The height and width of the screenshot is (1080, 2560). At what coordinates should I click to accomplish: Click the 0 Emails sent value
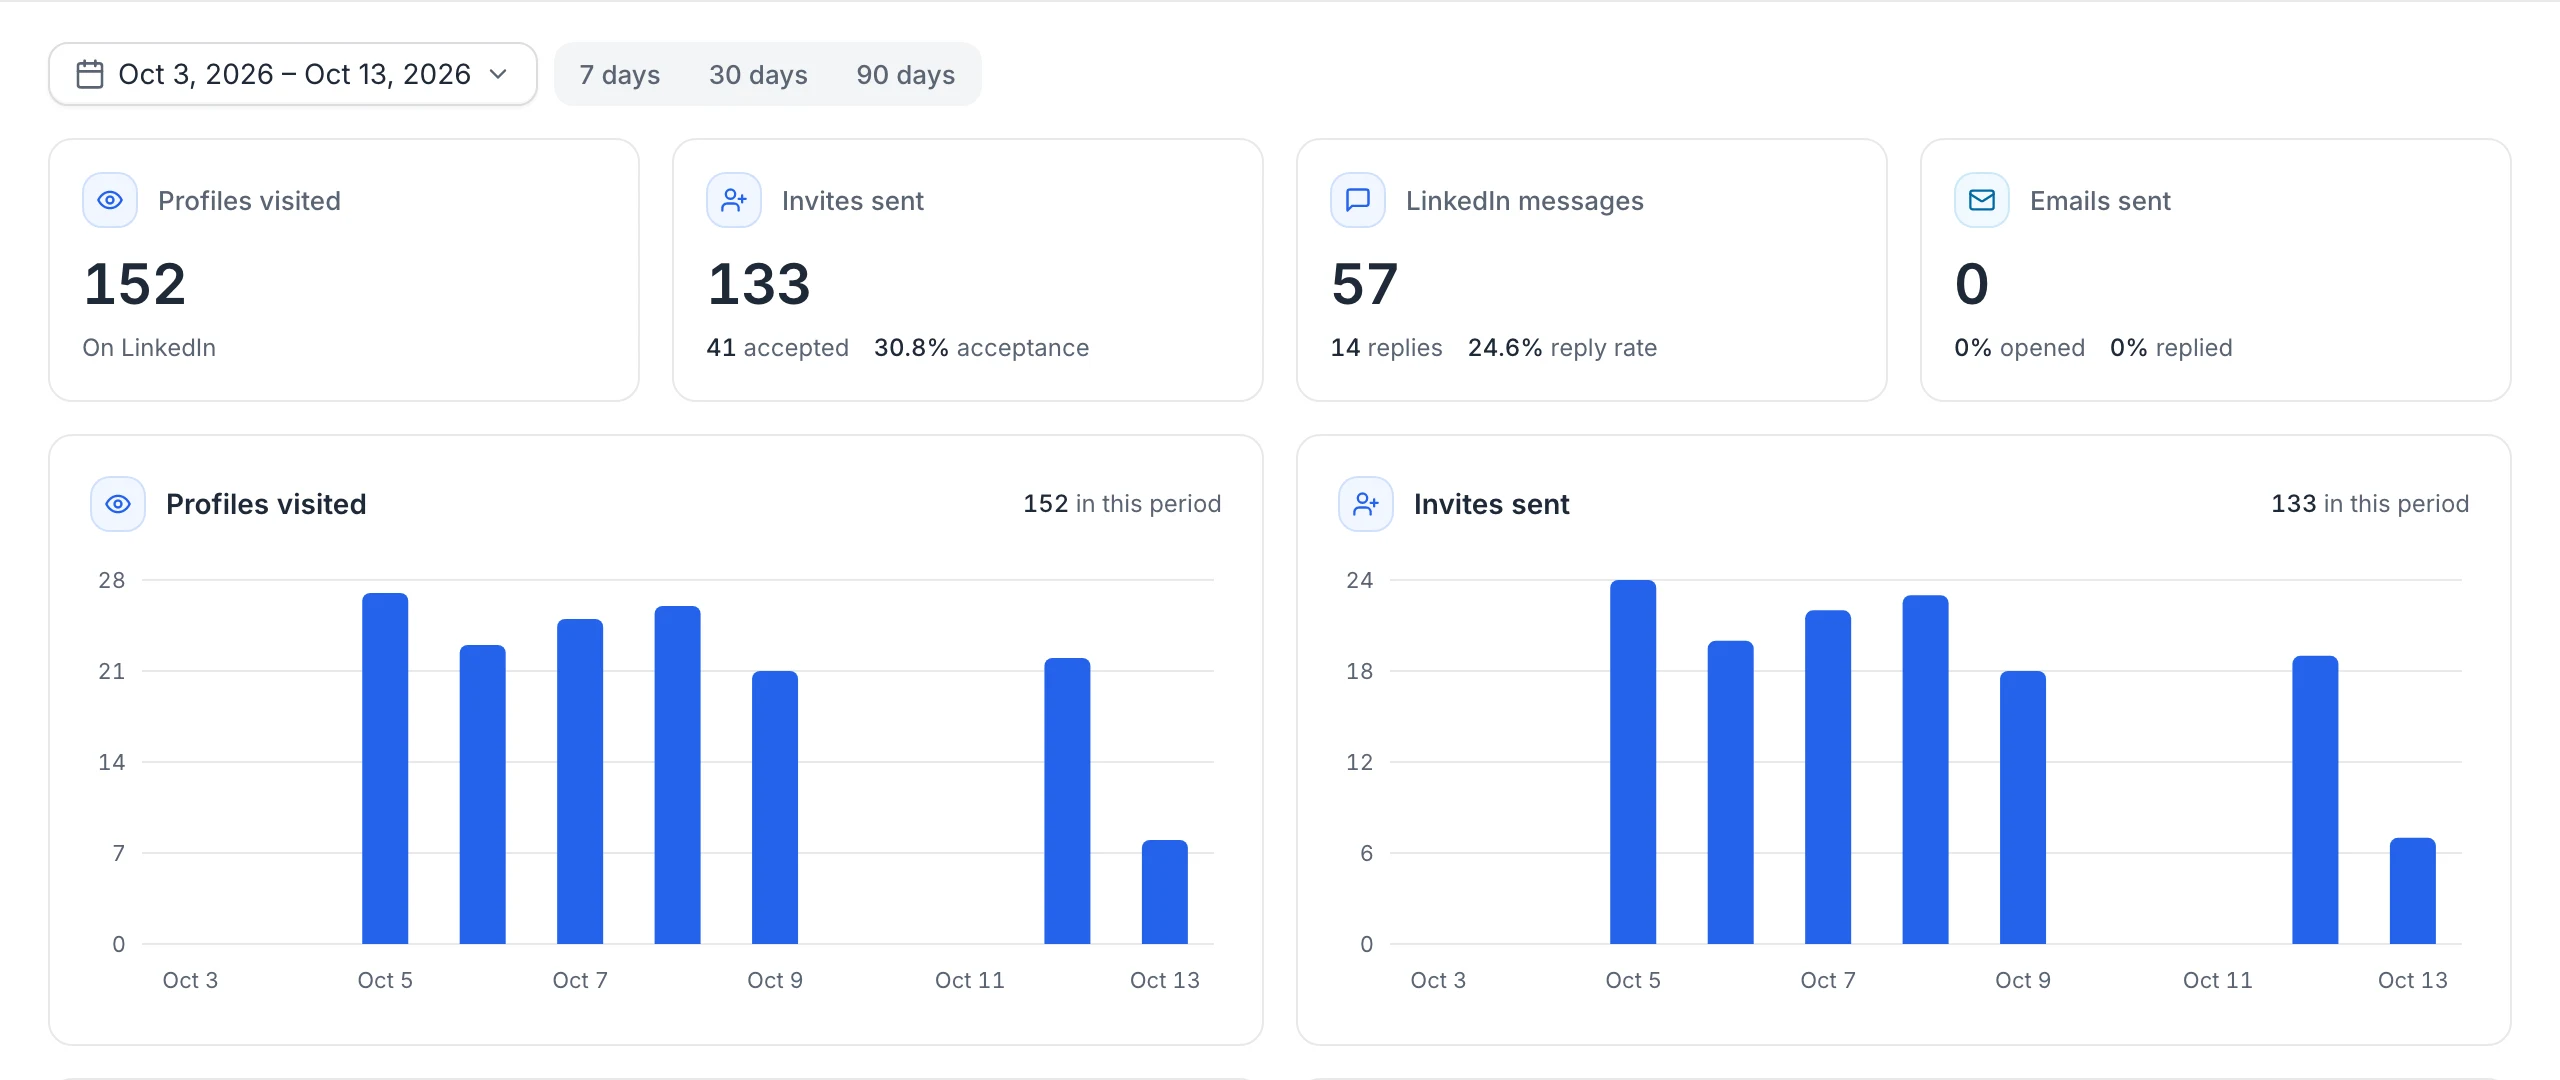1972,284
